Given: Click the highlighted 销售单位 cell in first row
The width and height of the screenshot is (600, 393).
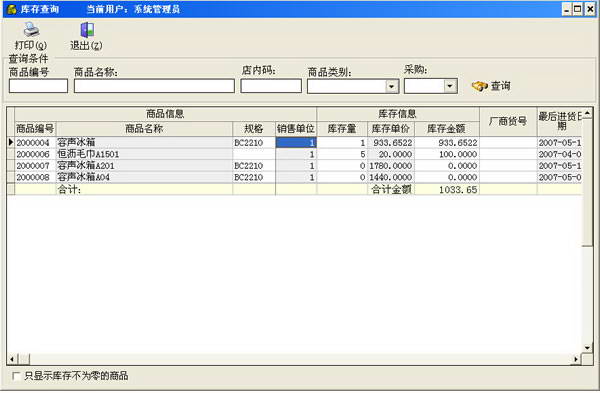Looking at the screenshot, I should tap(296, 143).
